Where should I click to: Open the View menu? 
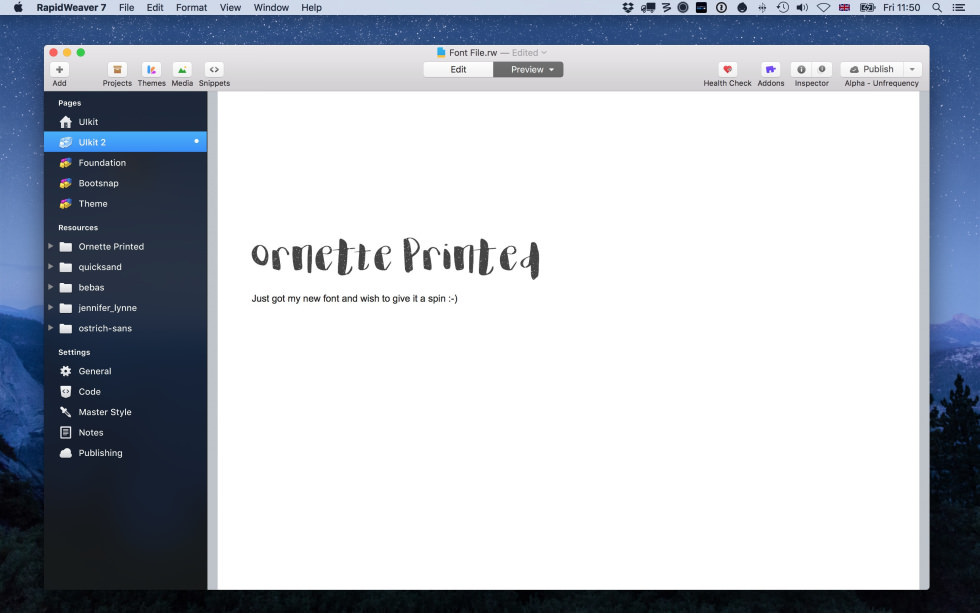230,7
